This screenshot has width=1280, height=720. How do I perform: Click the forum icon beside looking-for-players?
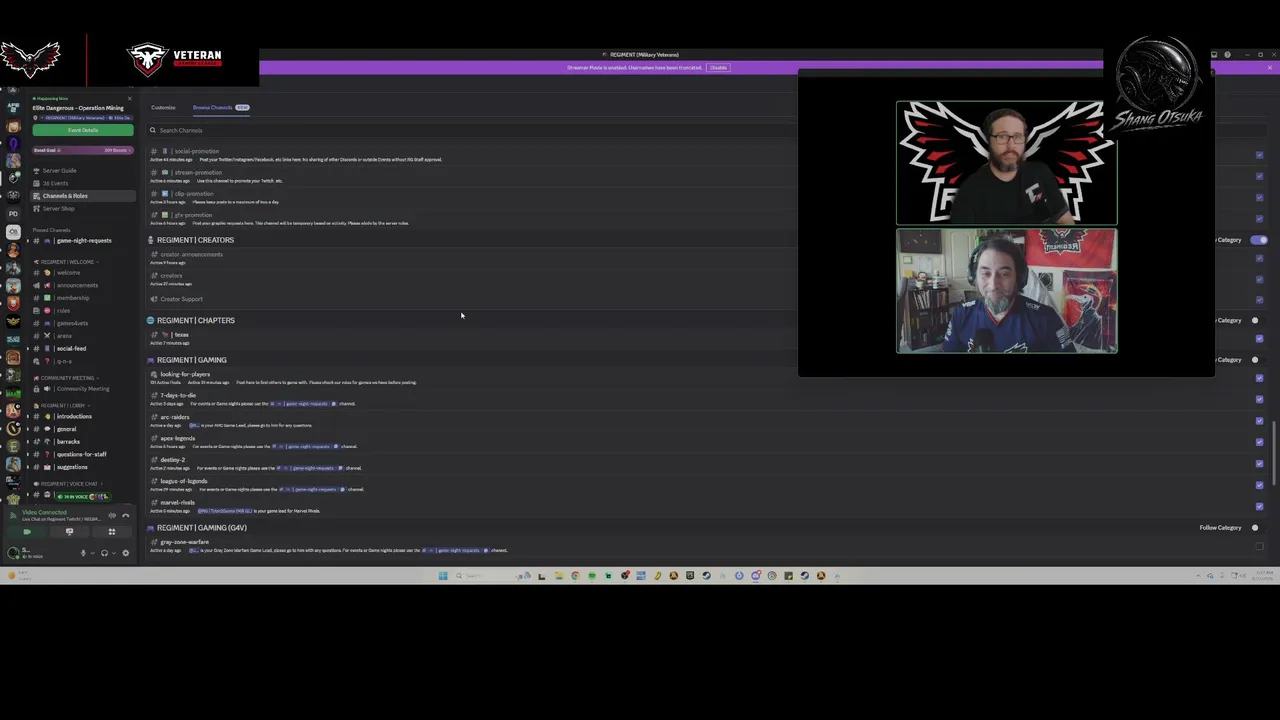point(154,374)
